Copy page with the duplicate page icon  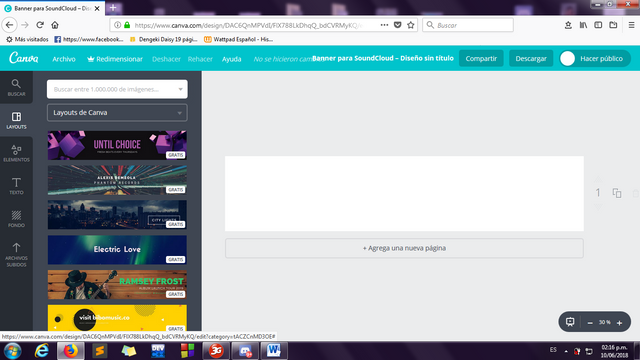click(x=617, y=193)
